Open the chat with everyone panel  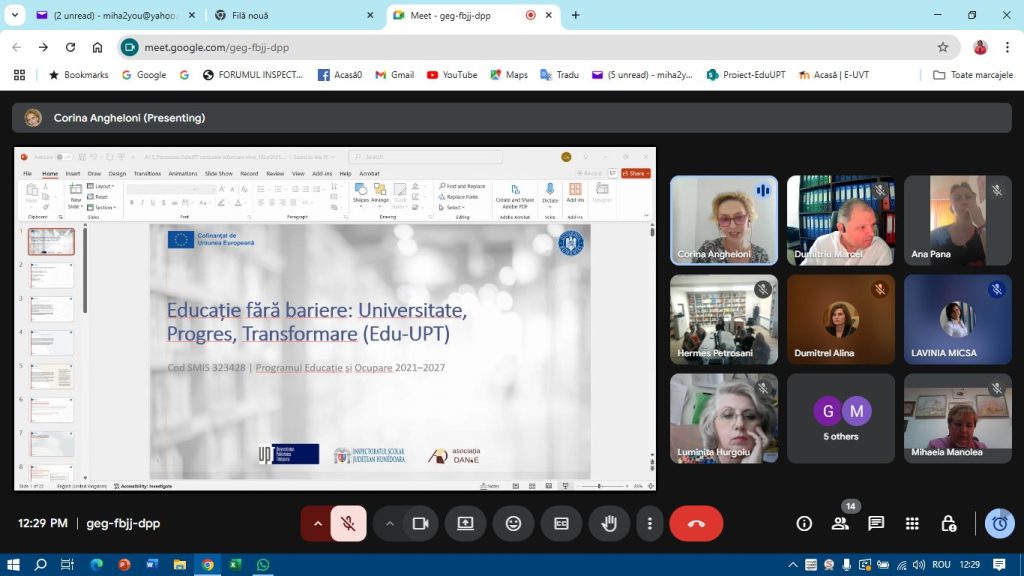click(x=876, y=523)
